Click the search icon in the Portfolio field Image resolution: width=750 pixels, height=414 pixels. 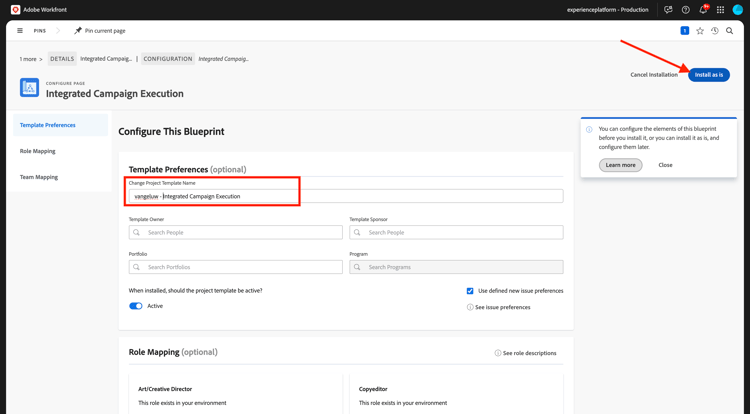click(136, 267)
